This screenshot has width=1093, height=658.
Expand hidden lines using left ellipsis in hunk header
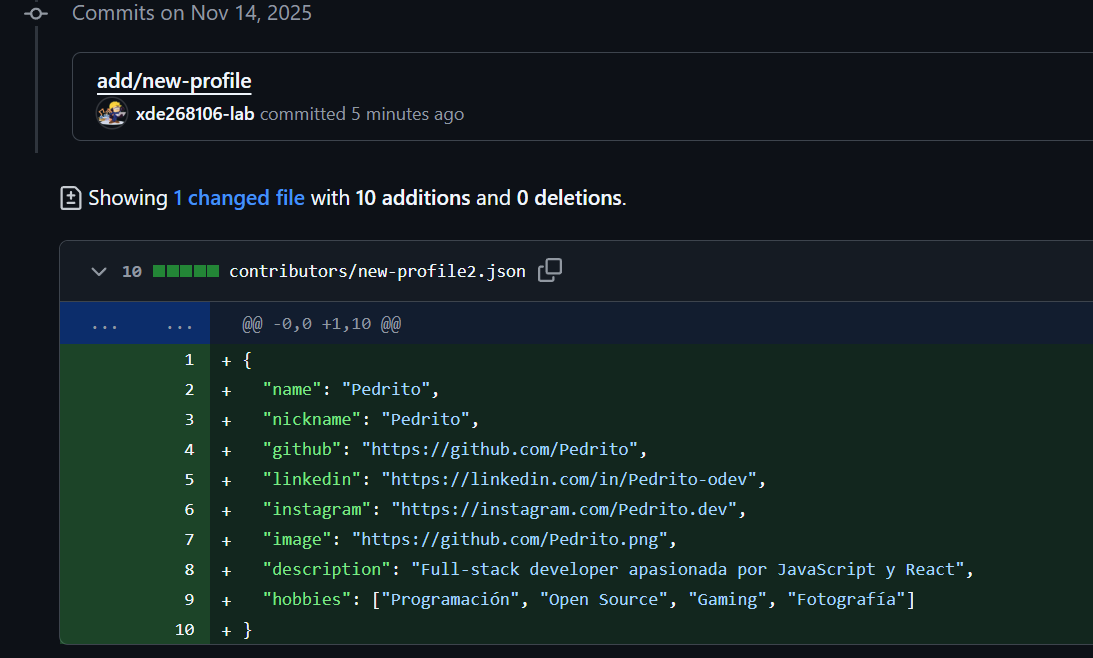(104, 324)
